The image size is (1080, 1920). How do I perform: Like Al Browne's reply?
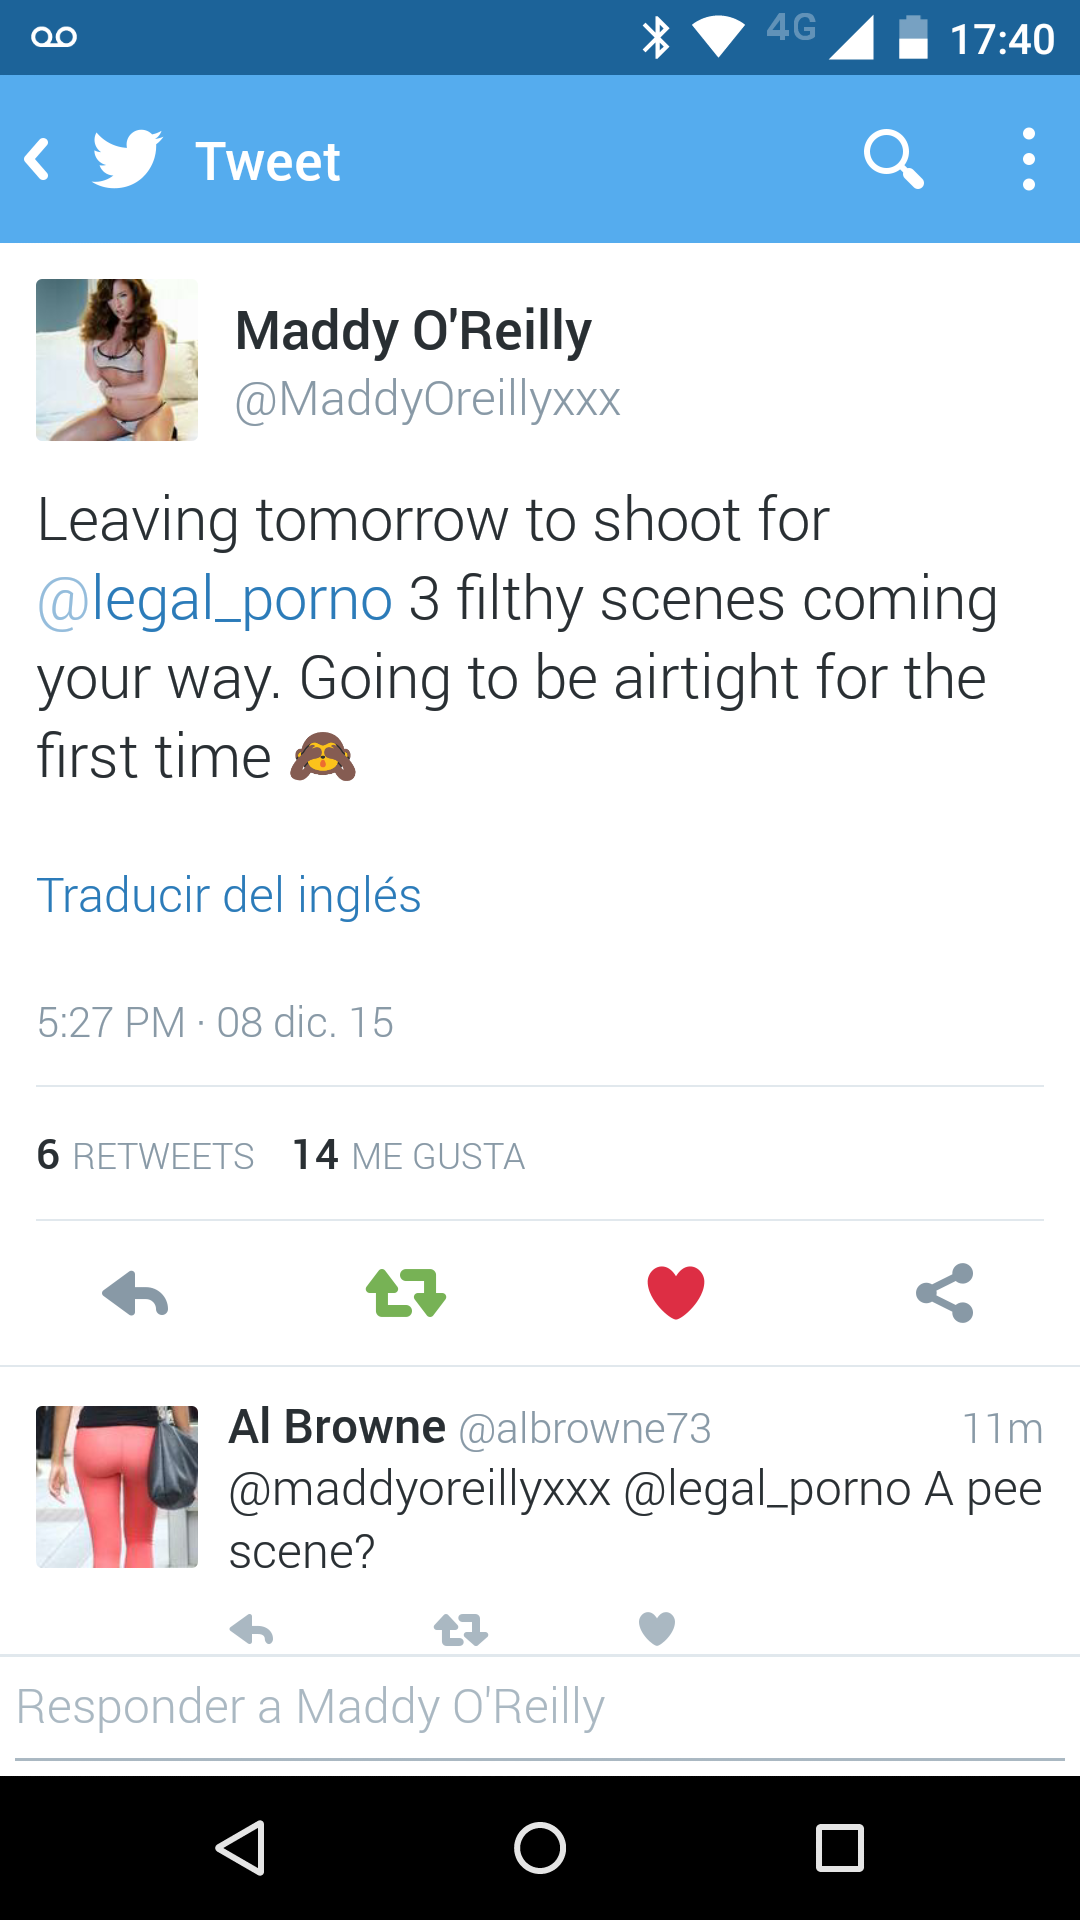tap(657, 1629)
